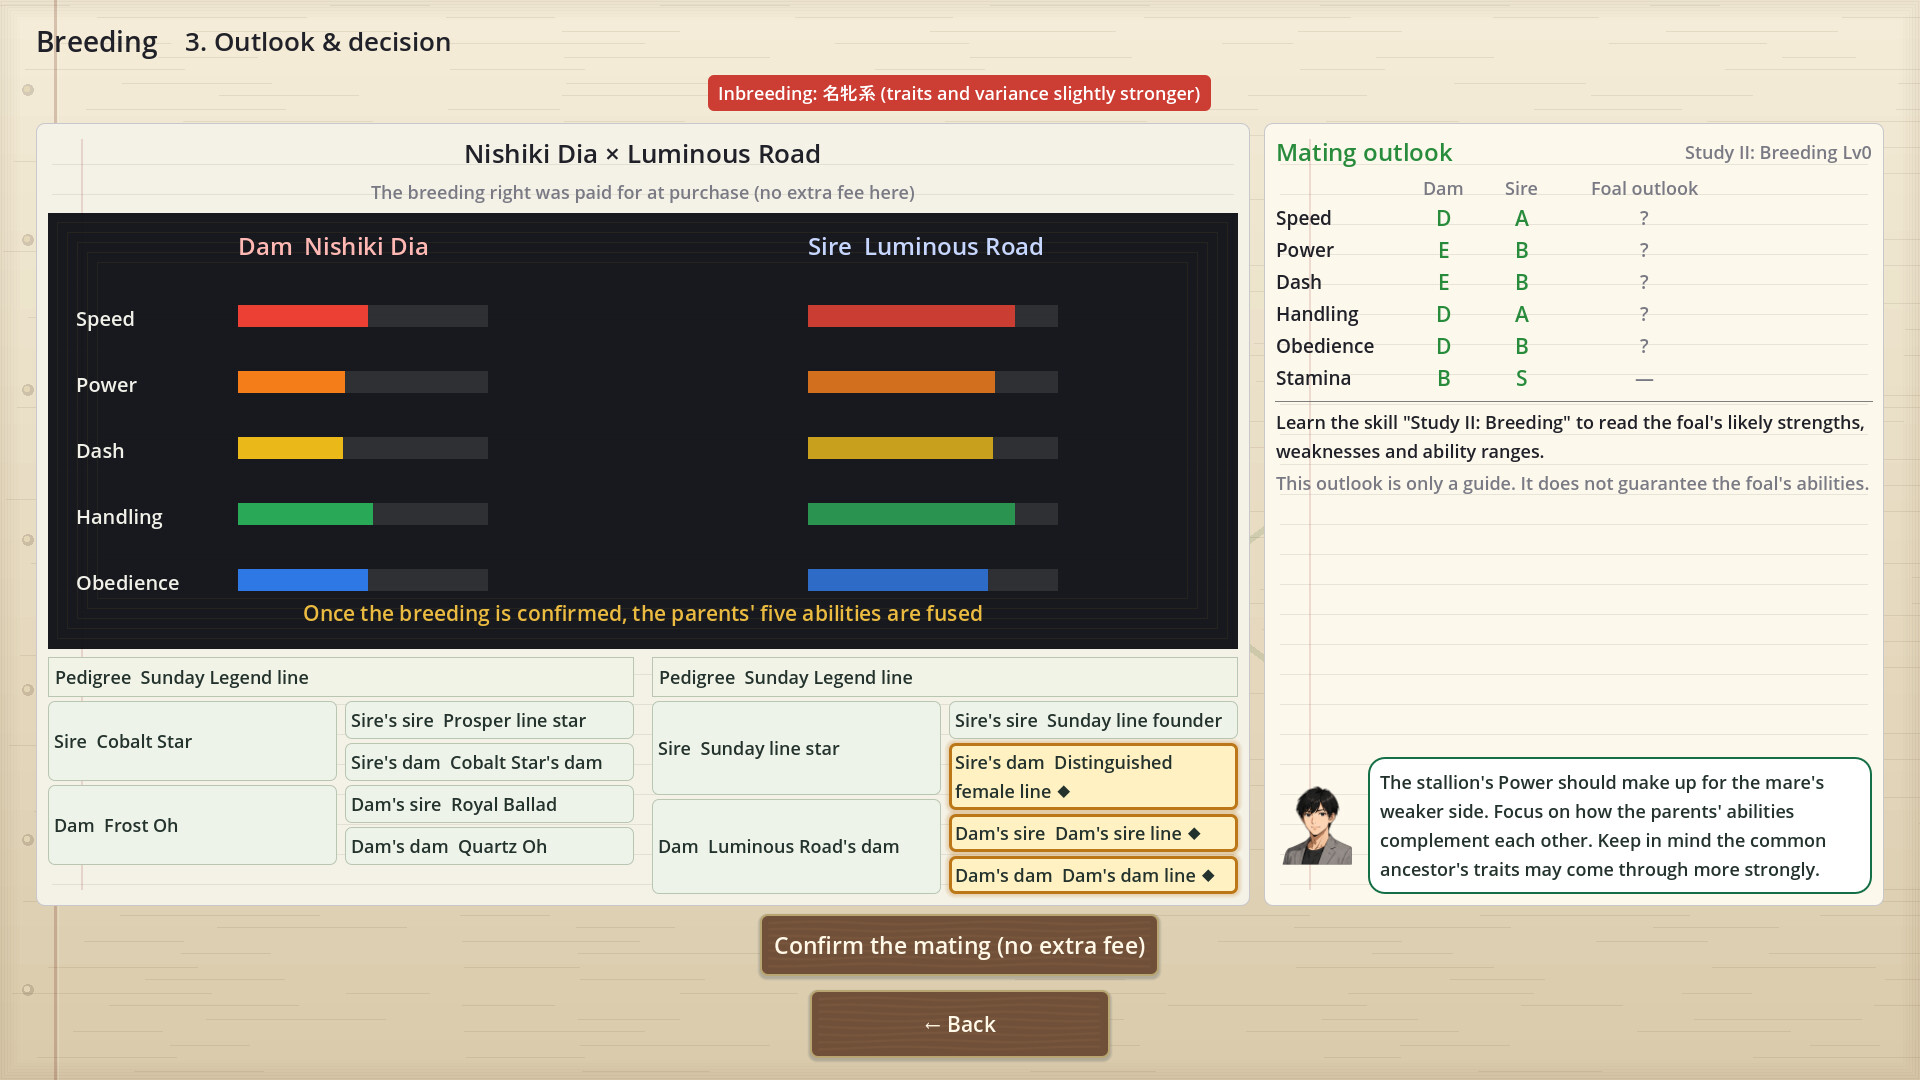Click the dam's B Stamina grade
The width and height of the screenshot is (1920, 1080).
1443,378
